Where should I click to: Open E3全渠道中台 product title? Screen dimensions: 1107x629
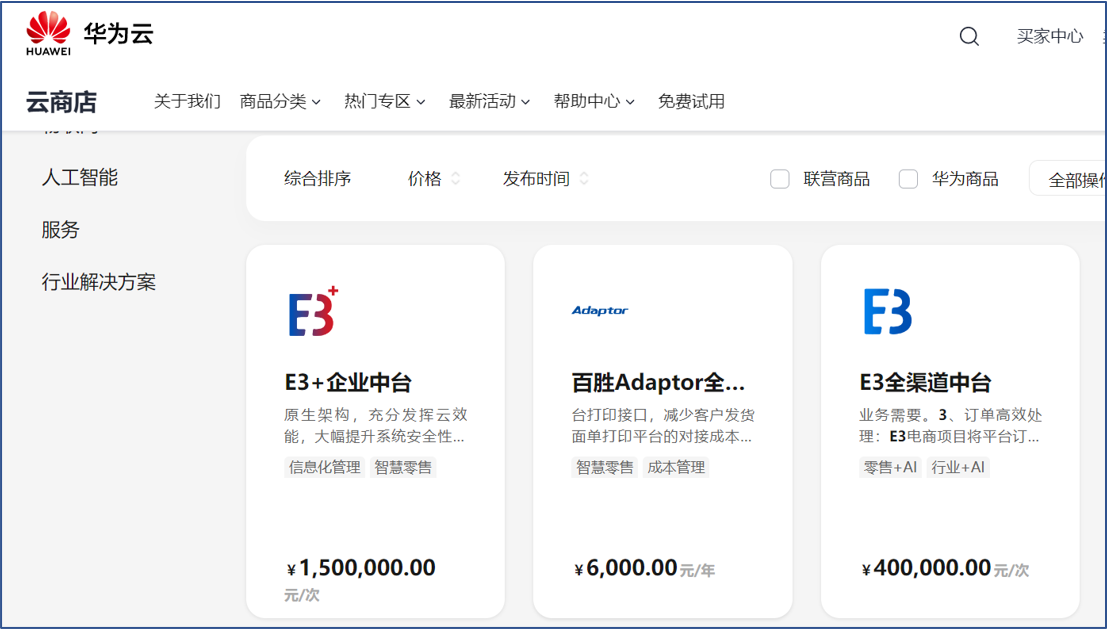pyautogui.click(x=925, y=383)
